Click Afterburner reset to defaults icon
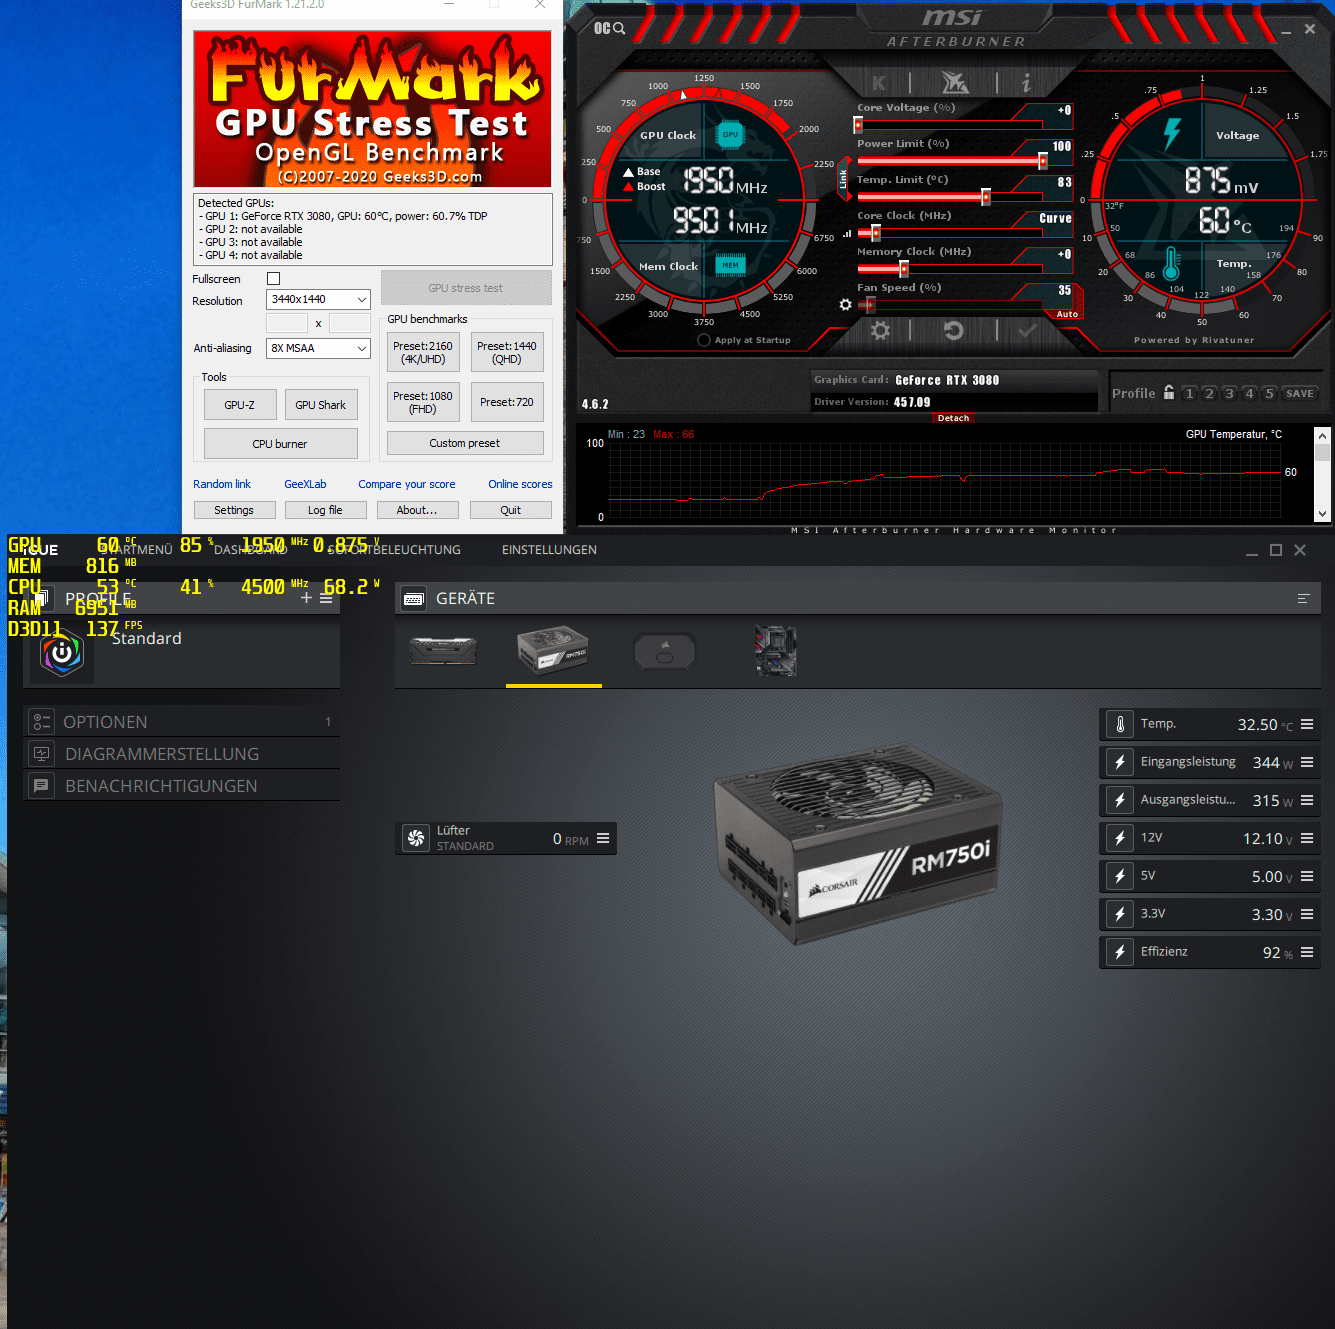The image size is (1335, 1329). coord(953,330)
